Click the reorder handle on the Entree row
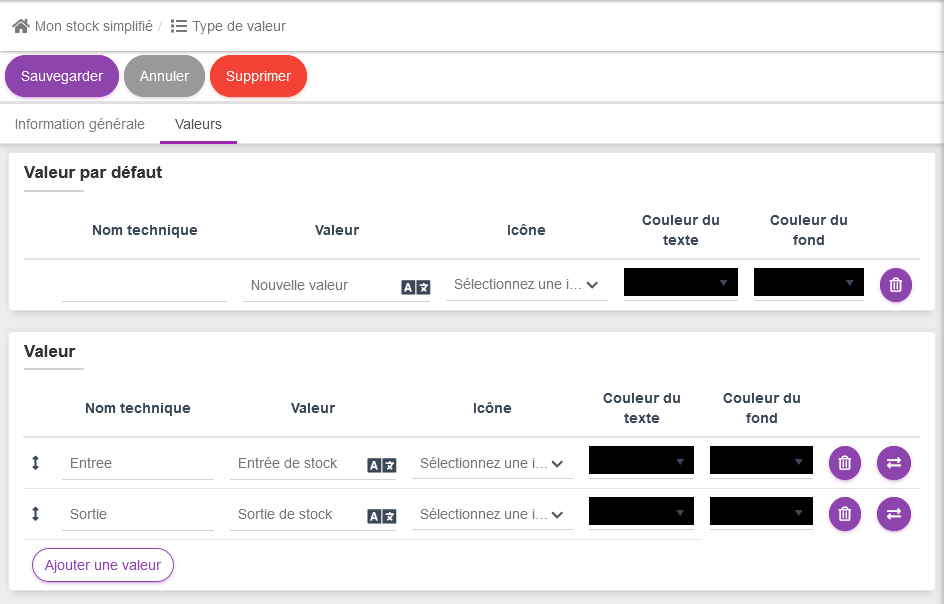Screen dimensions: 944x604 (x=36, y=463)
